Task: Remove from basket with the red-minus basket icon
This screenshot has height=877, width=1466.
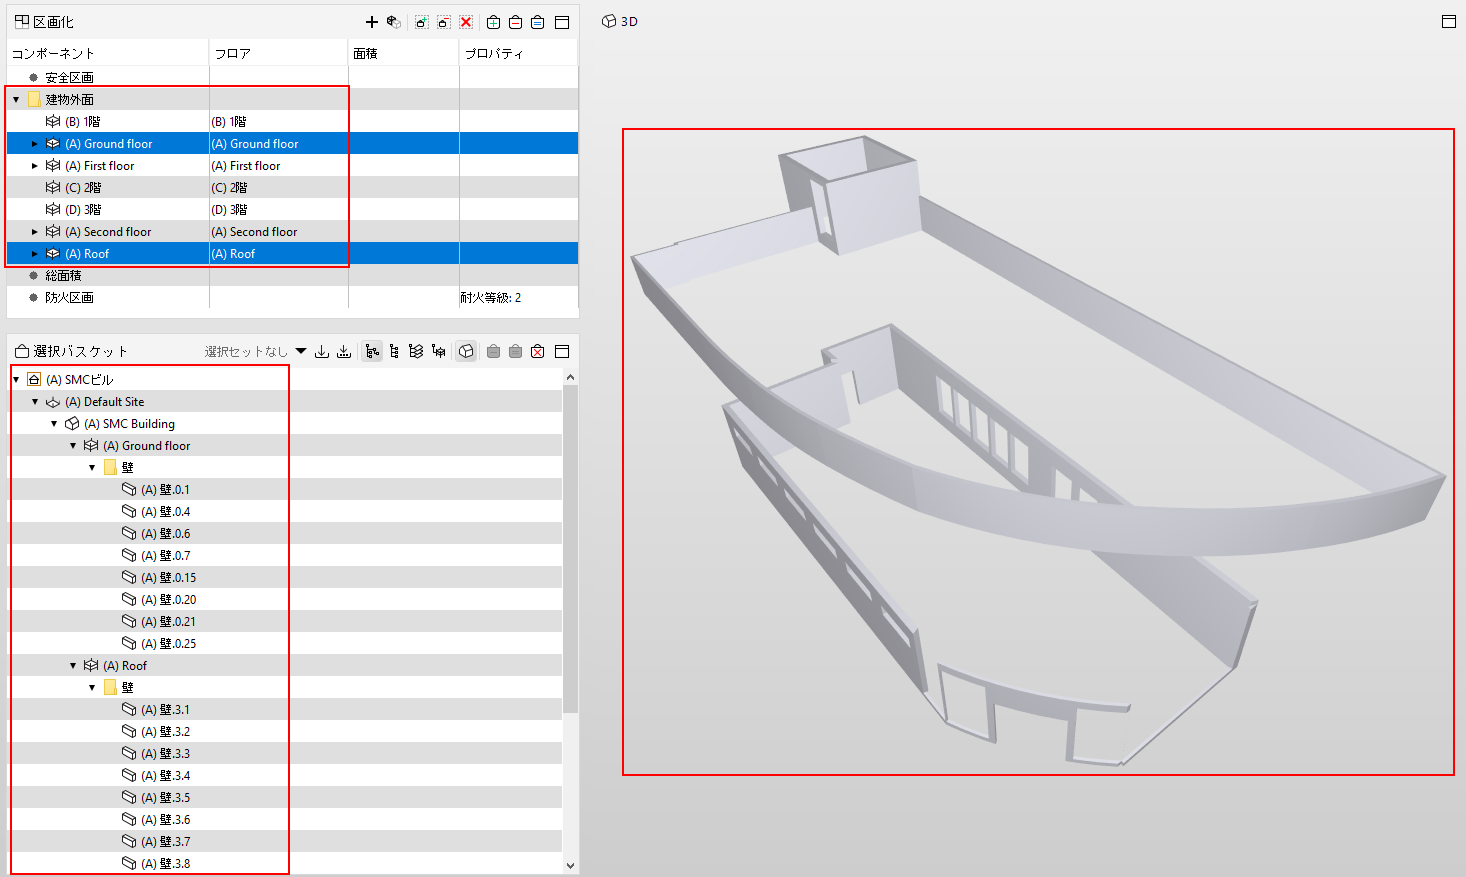Action: [x=516, y=22]
